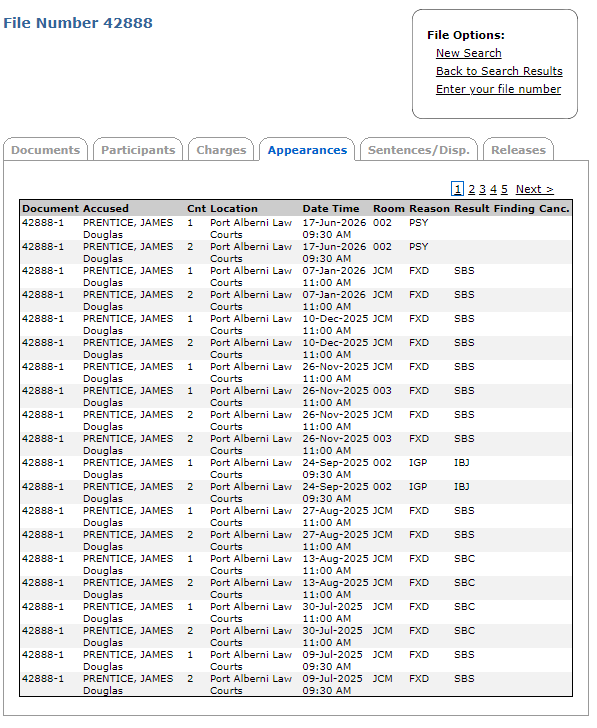The height and width of the screenshot is (728, 597).
Task: Select the Appearances tab
Action: tap(307, 150)
